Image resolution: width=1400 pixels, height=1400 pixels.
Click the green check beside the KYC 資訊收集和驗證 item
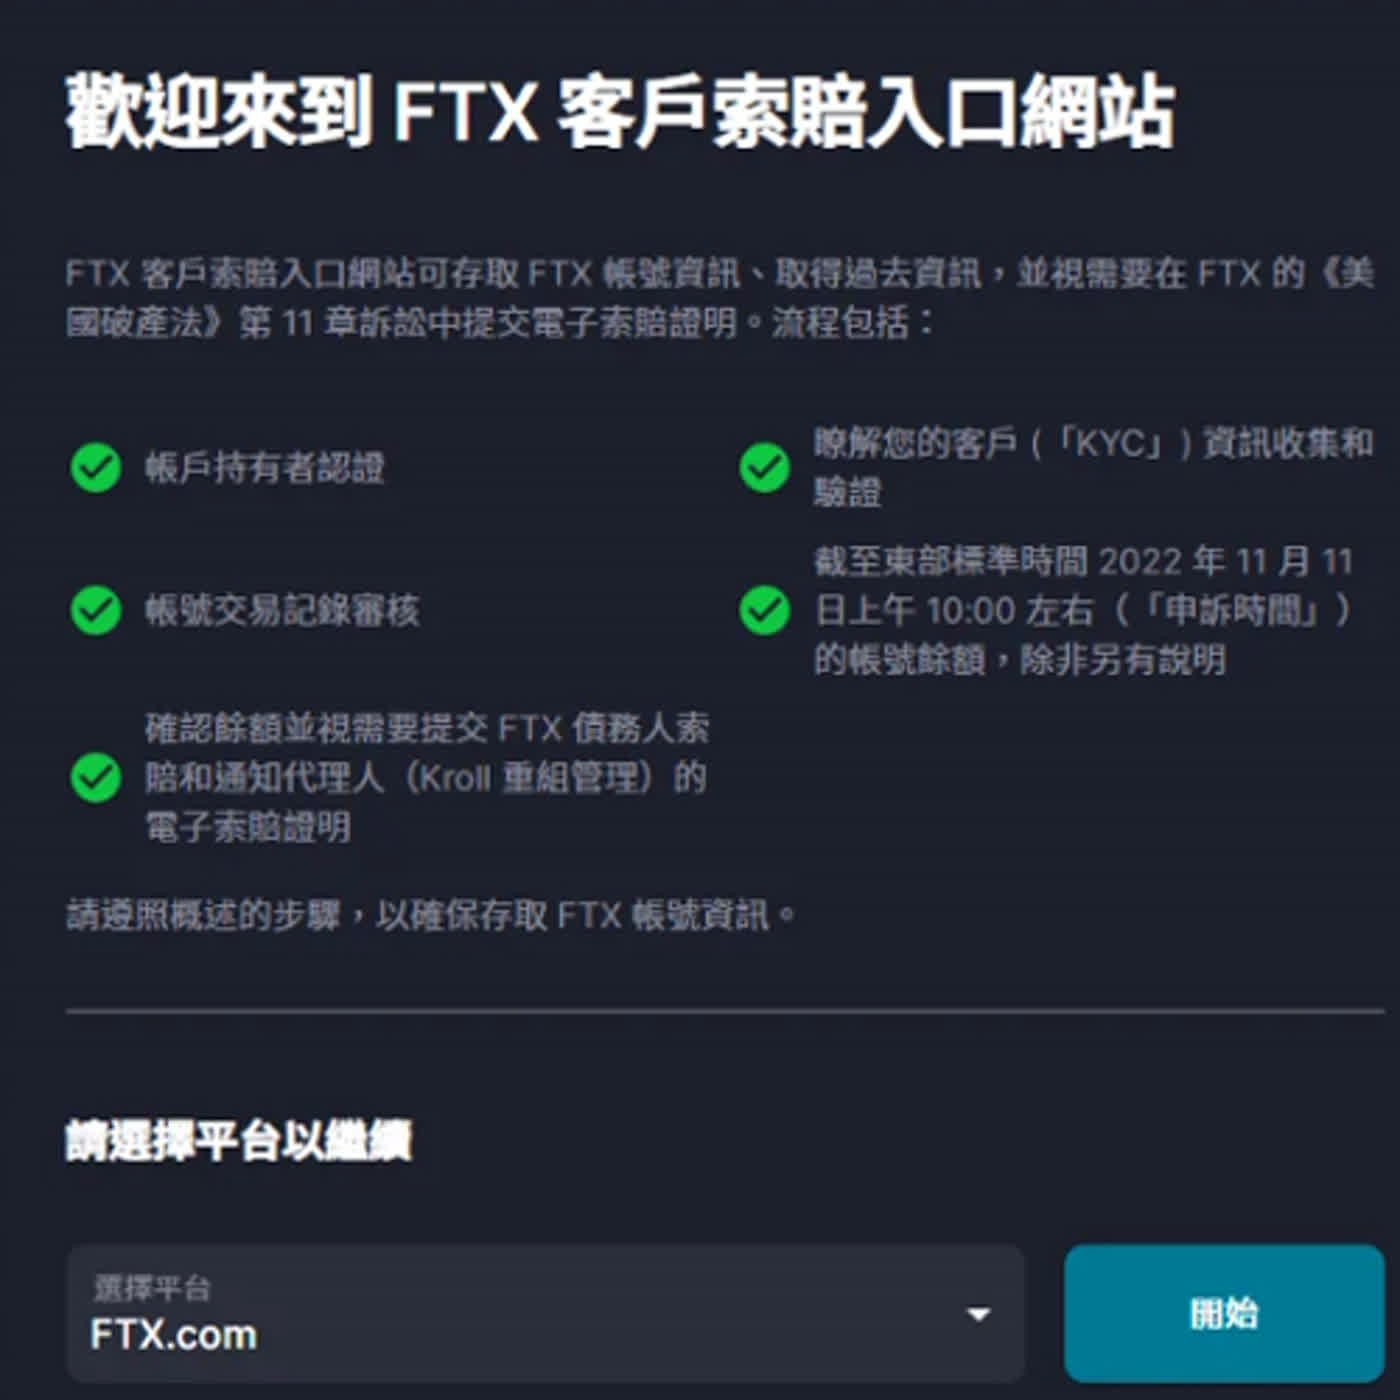coord(764,468)
